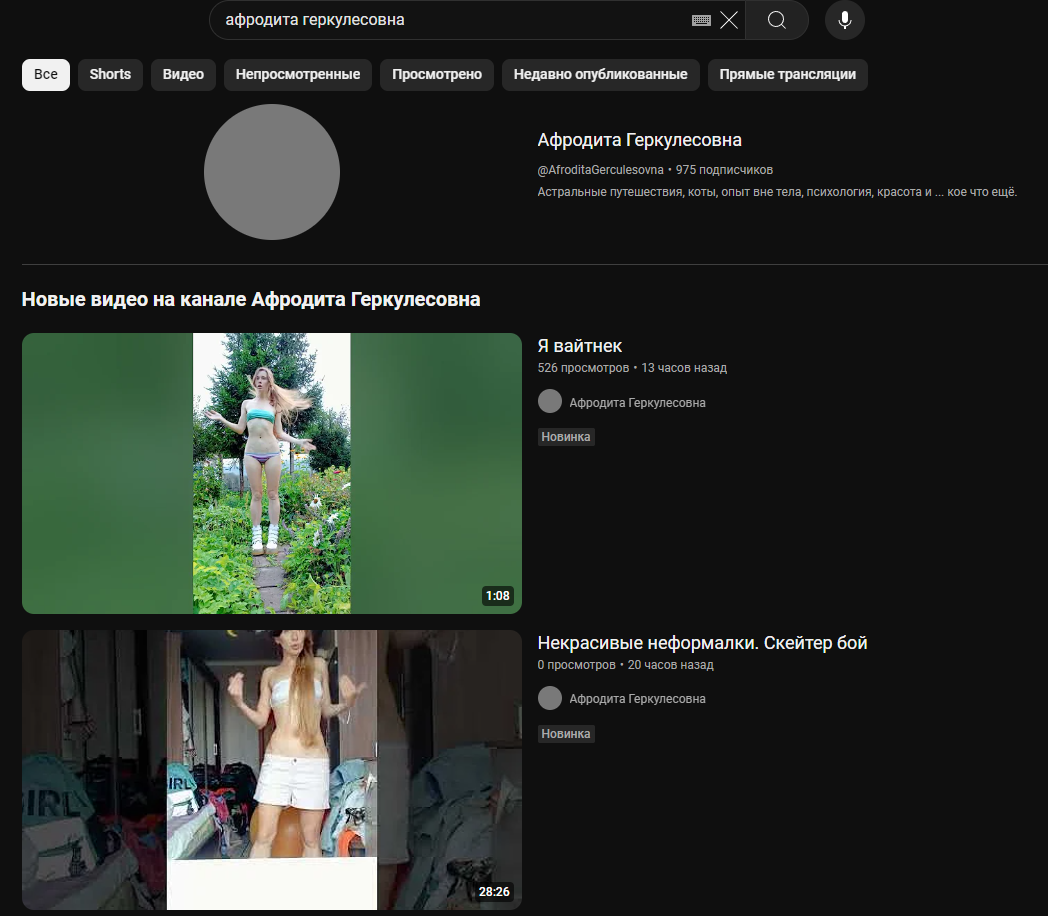Viewport: 1048px width, 916px height.
Task: Select the Недавно опубликованные filter chip
Action: 600,74
